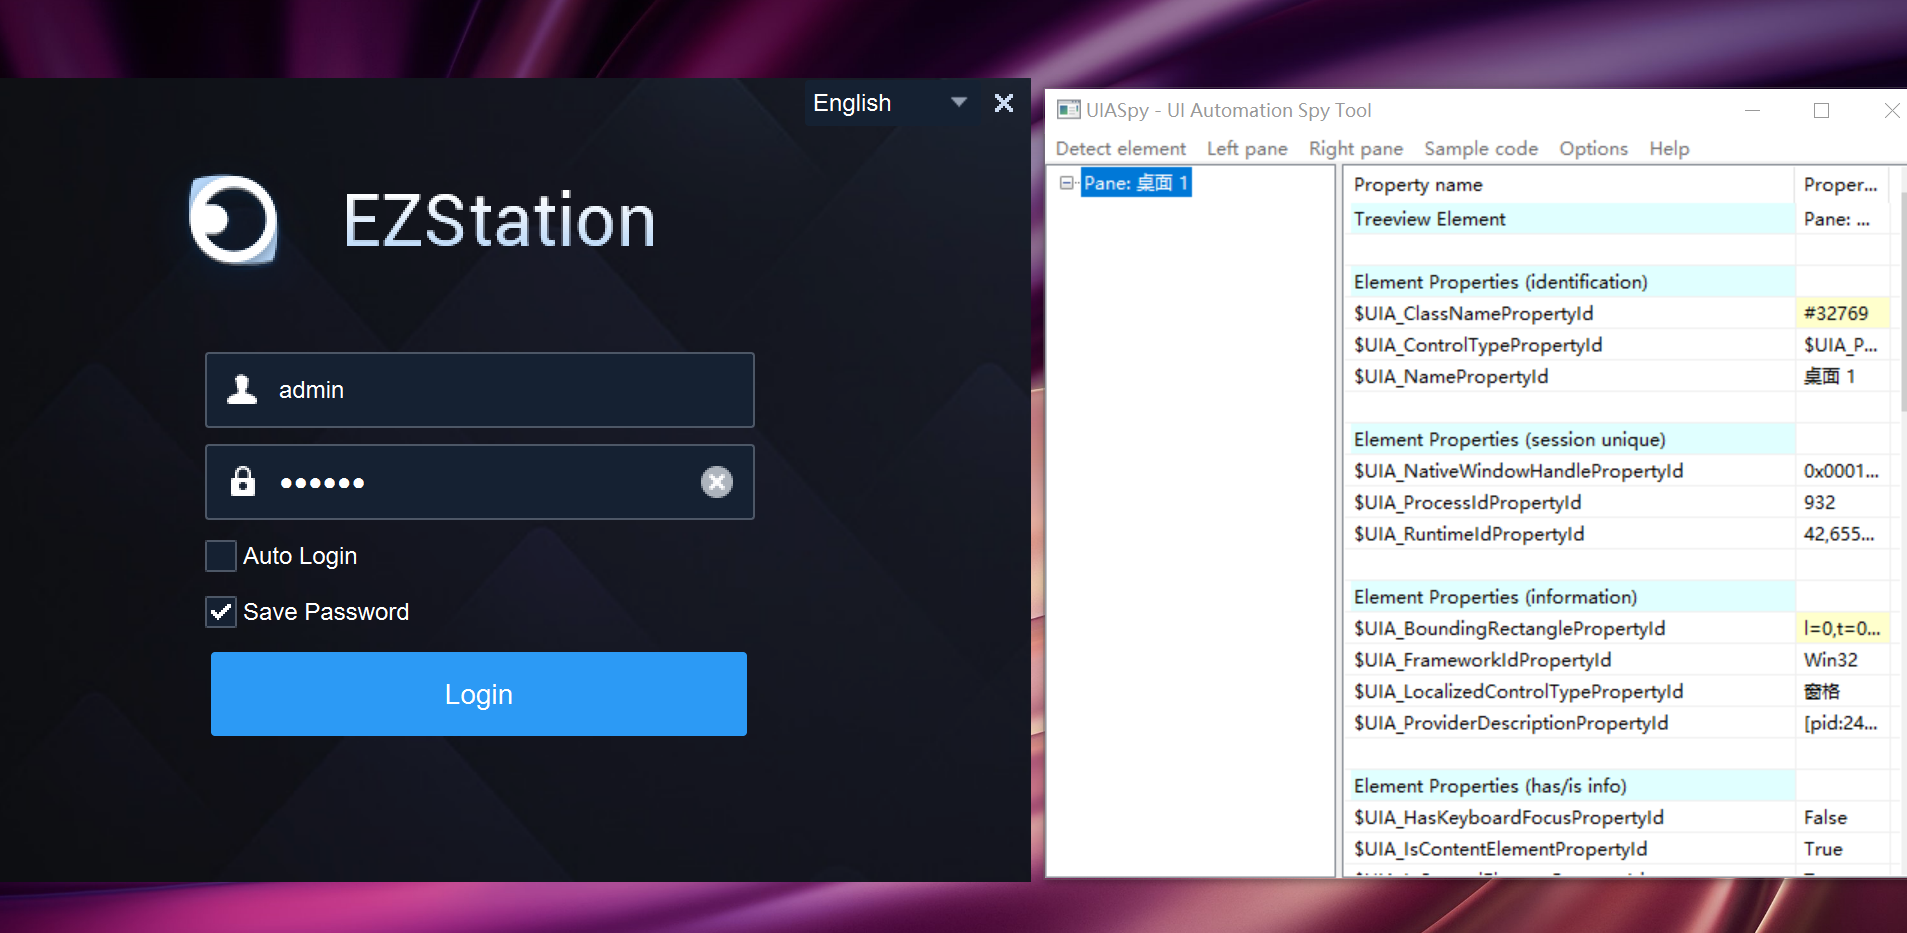This screenshot has width=1907, height=933.
Task: Uncheck the Save Password checkbox
Action: (x=221, y=612)
